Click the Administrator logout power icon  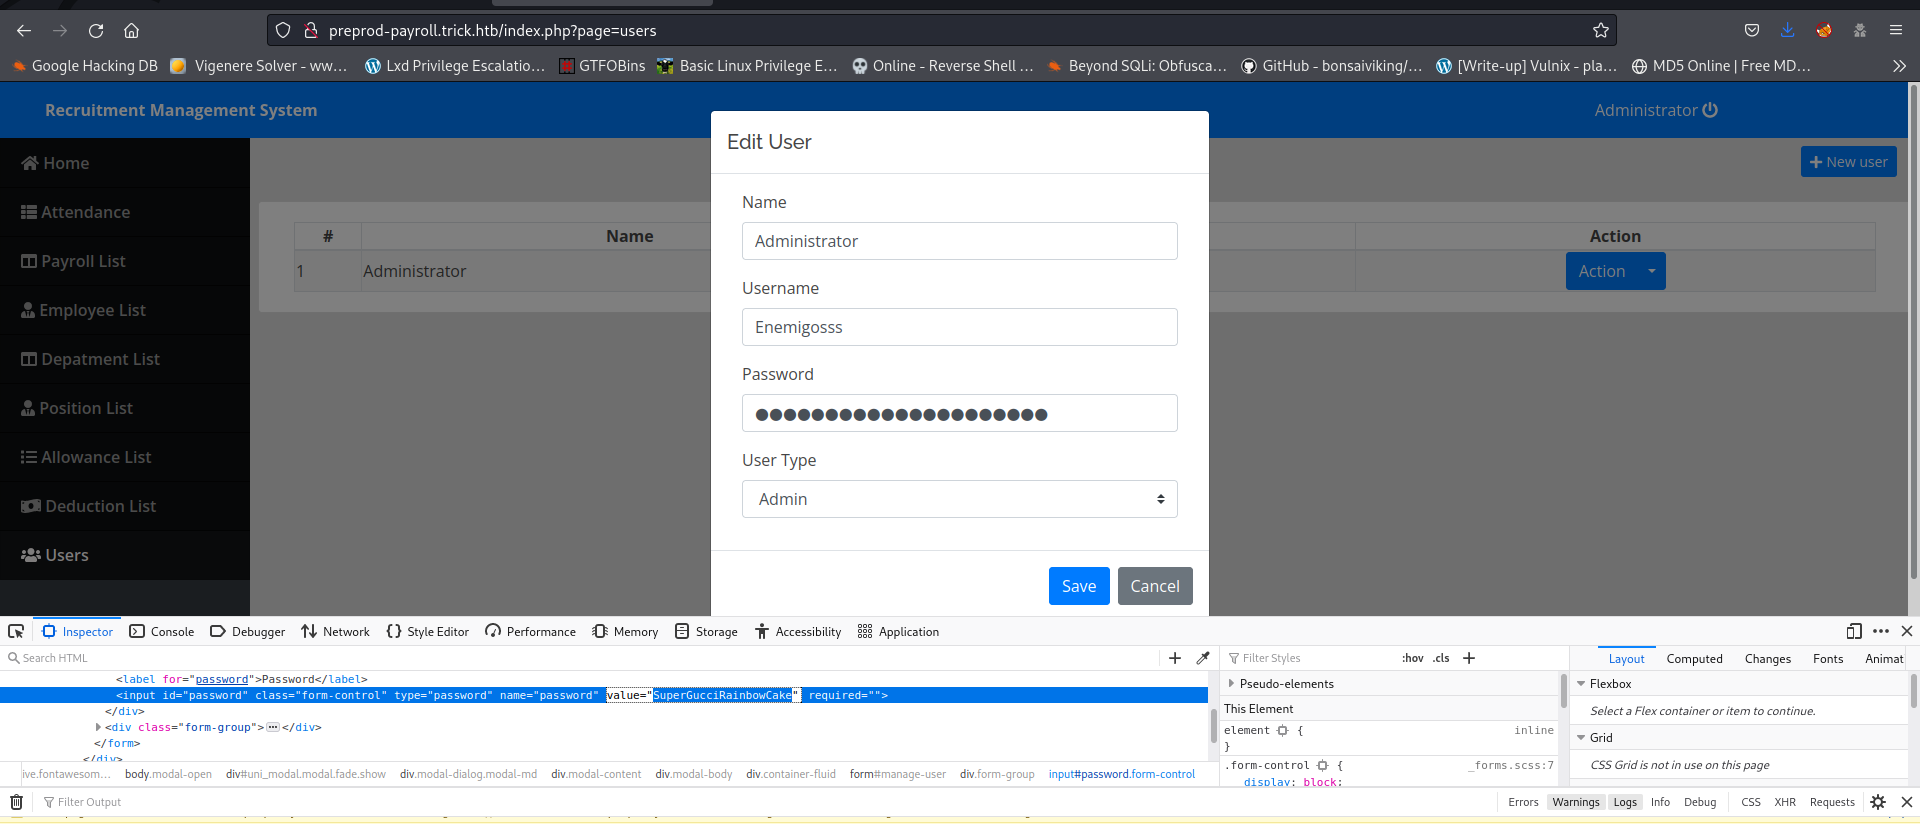[x=1710, y=110]
